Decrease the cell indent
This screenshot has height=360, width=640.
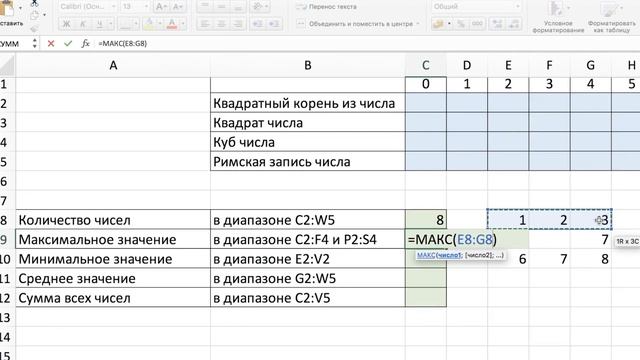tap(258, 24)
